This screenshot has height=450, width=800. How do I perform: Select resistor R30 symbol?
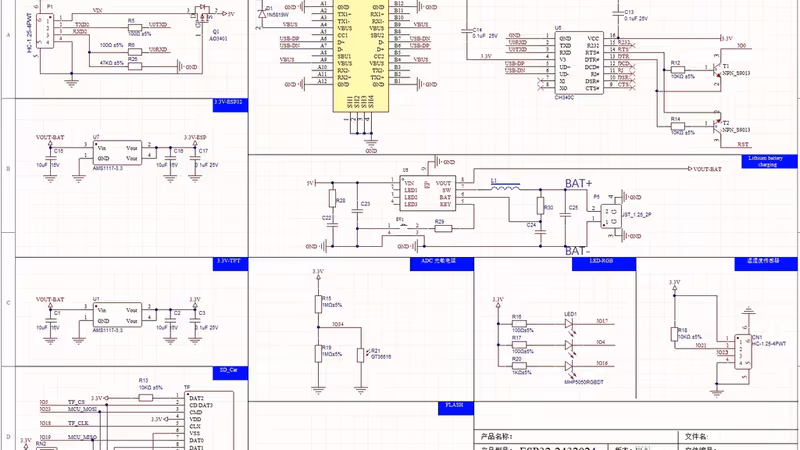coord(541,206)
